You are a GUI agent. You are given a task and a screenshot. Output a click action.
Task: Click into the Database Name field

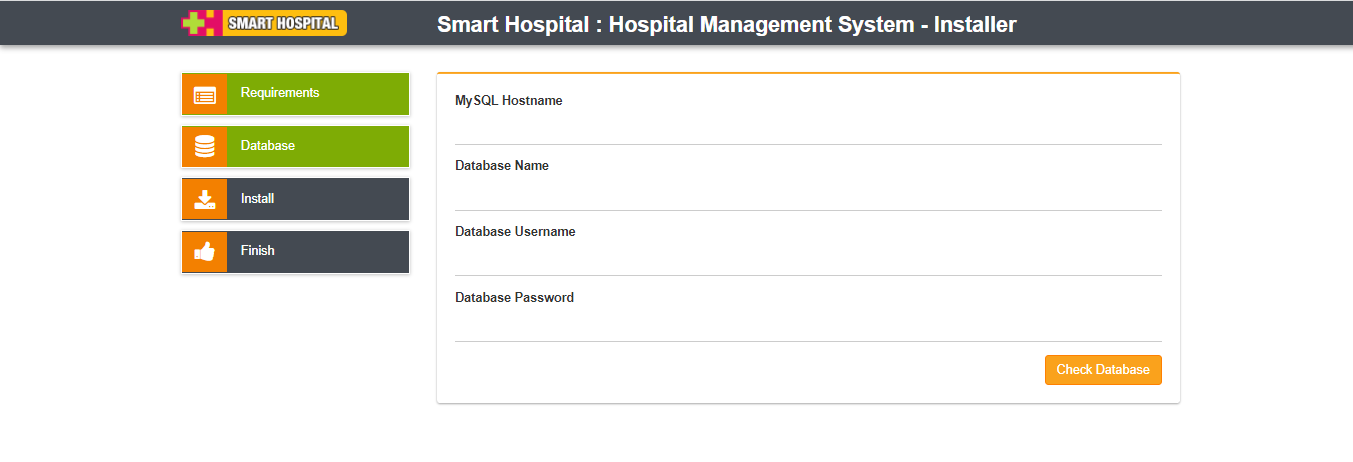click(808, 194)
